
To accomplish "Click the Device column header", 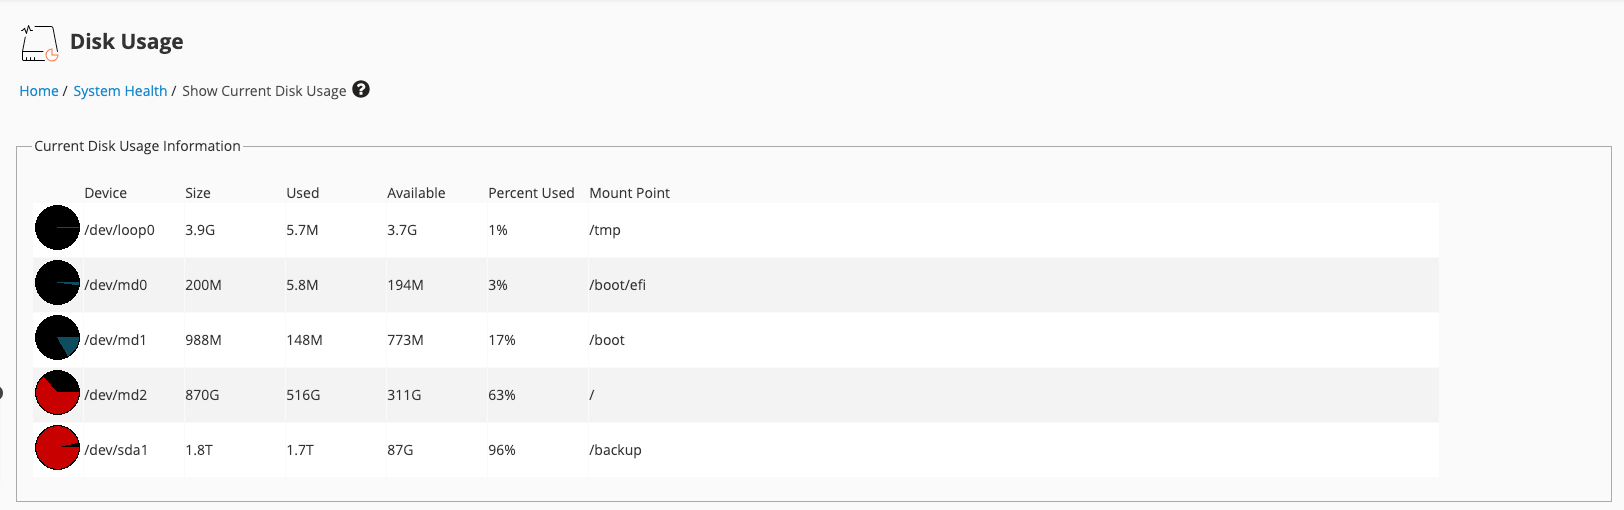I will pos(105,193).
